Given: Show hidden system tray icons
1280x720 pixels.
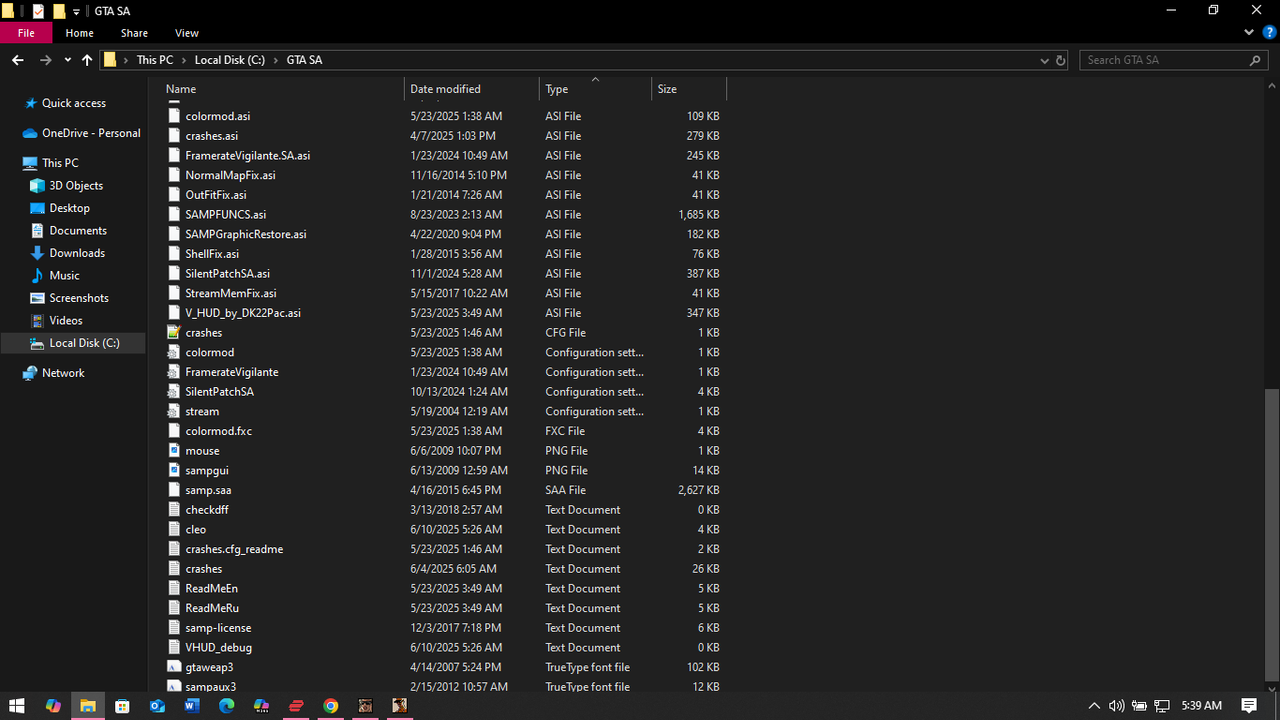Looking at the screenshot, I should pyautogui.click(x=1094, y=706).
